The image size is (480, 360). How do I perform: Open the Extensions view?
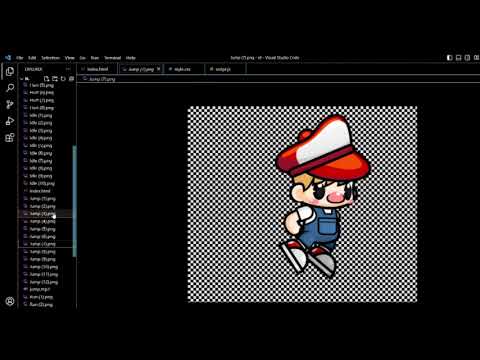point(10,137)
